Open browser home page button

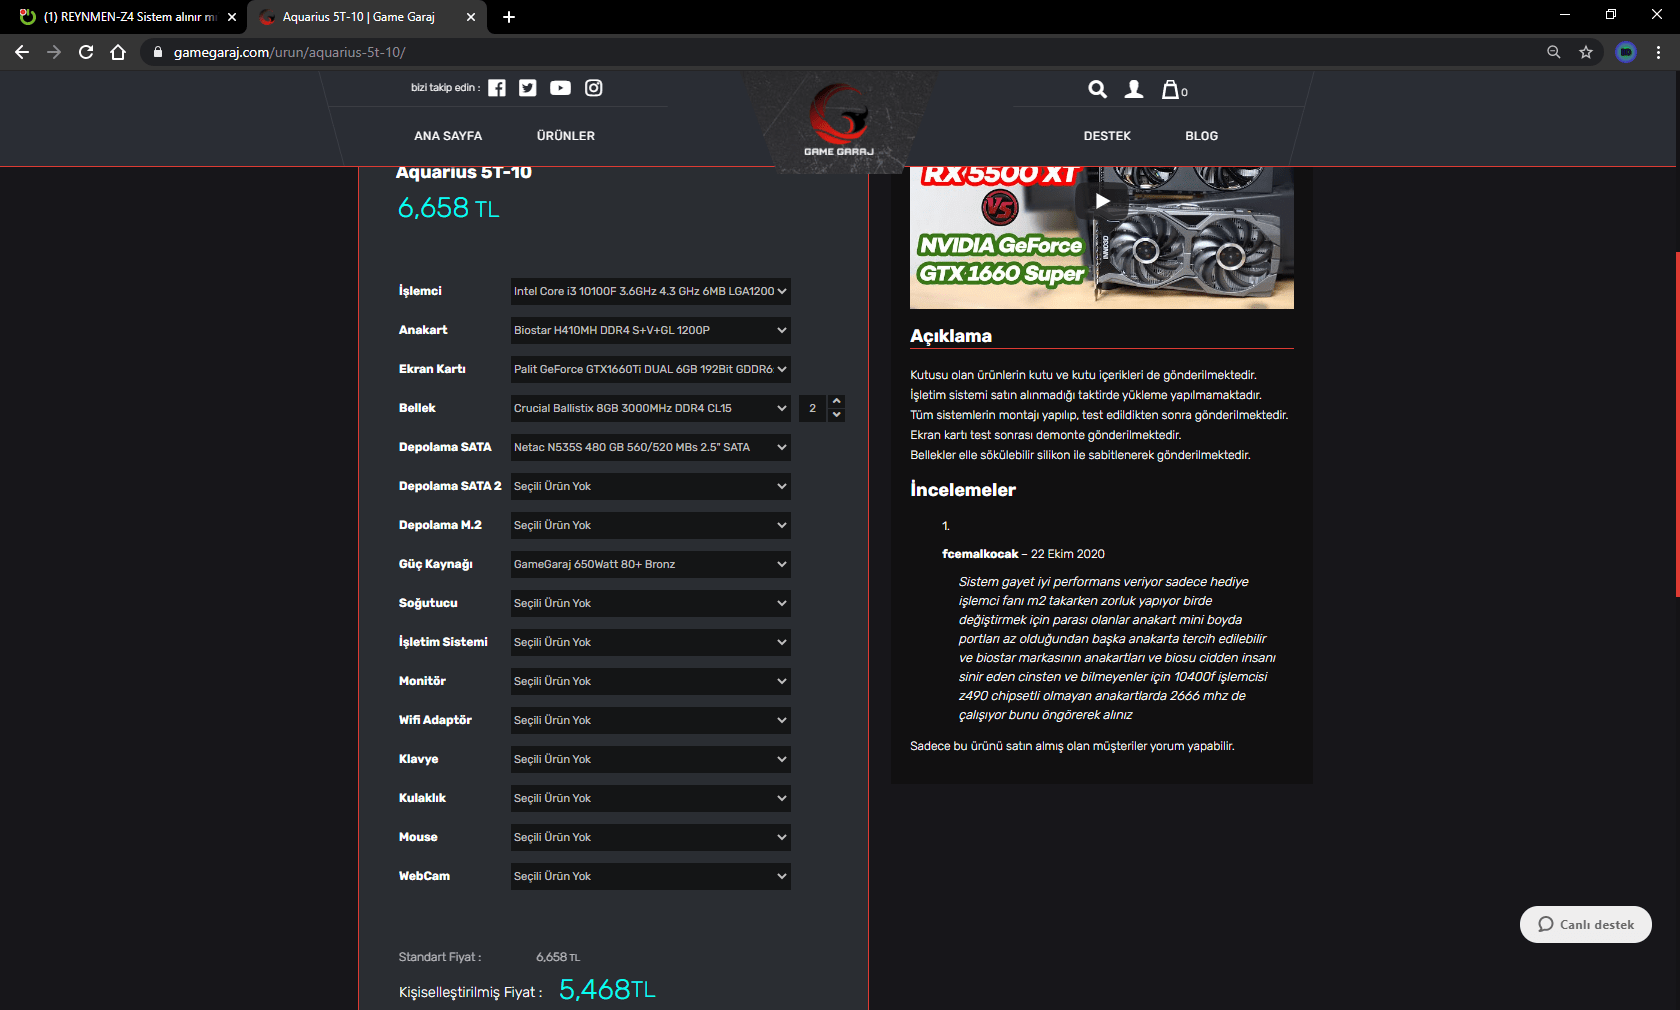118,52
